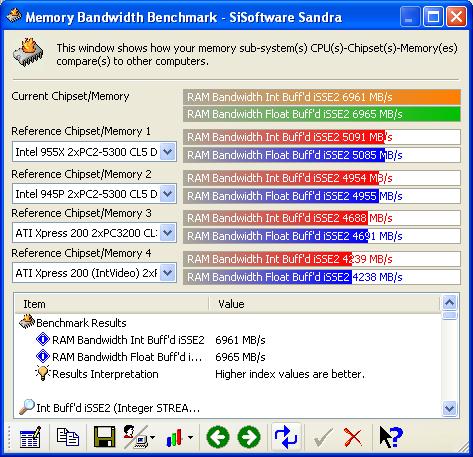Click the blue Float 4691 MB/s bar

[322, 236]
